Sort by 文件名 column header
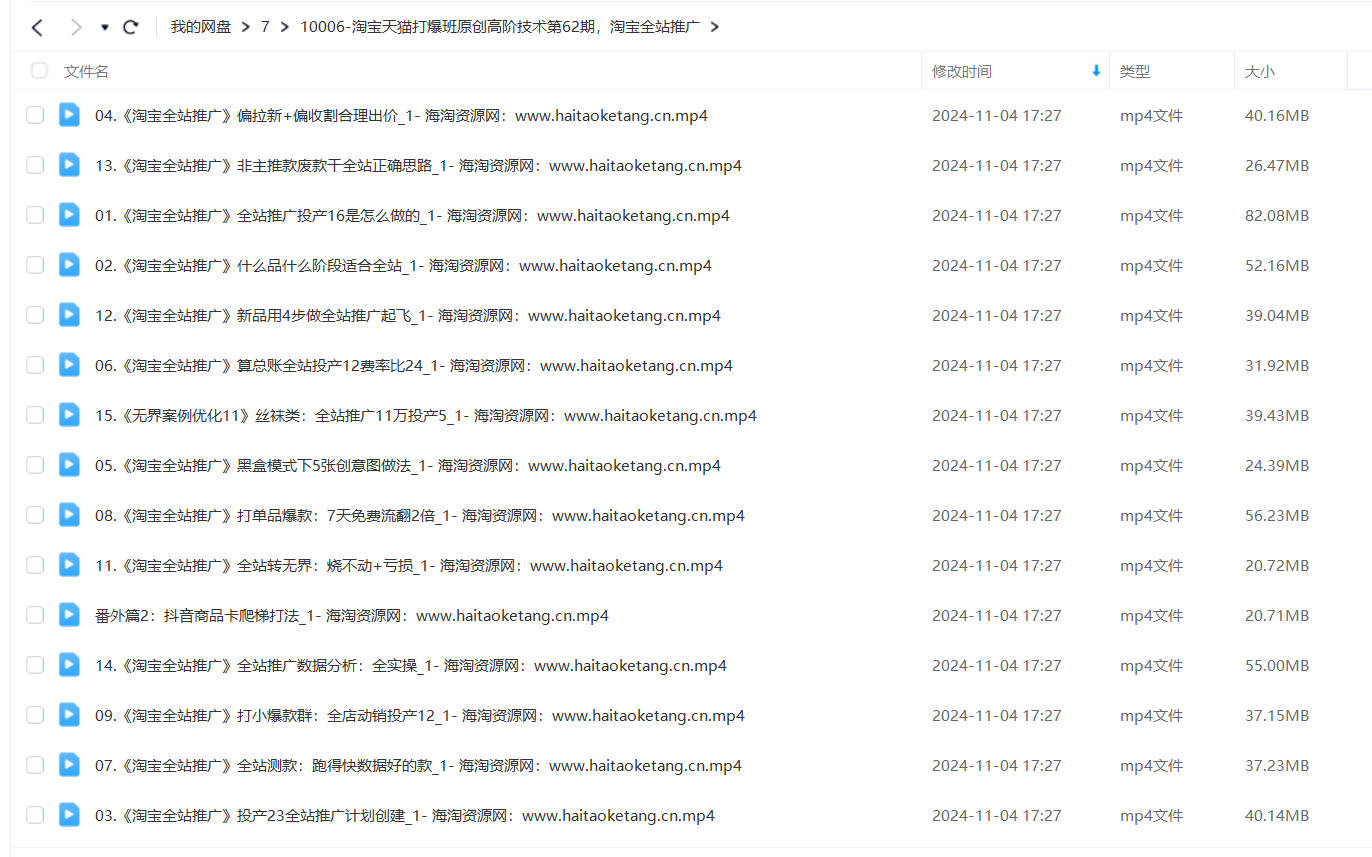Image resolution: width=1372 pixels, height=857 pixels. point(86,72)
